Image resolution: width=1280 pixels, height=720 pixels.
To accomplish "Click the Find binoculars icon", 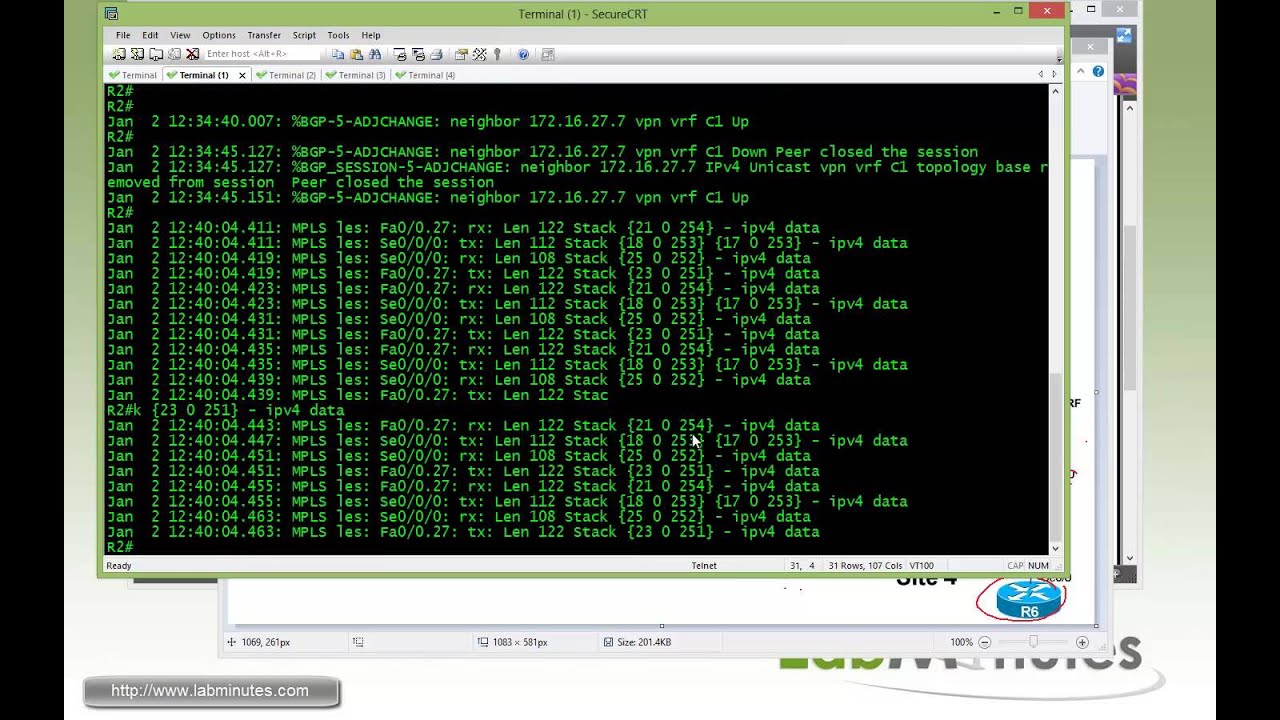I will coord(375,54).
